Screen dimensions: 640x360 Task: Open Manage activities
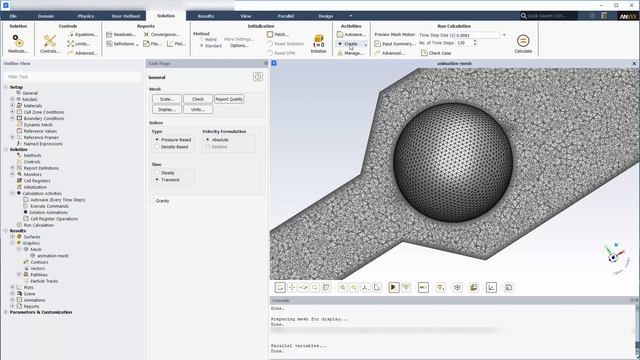click(x=350, y=53)
